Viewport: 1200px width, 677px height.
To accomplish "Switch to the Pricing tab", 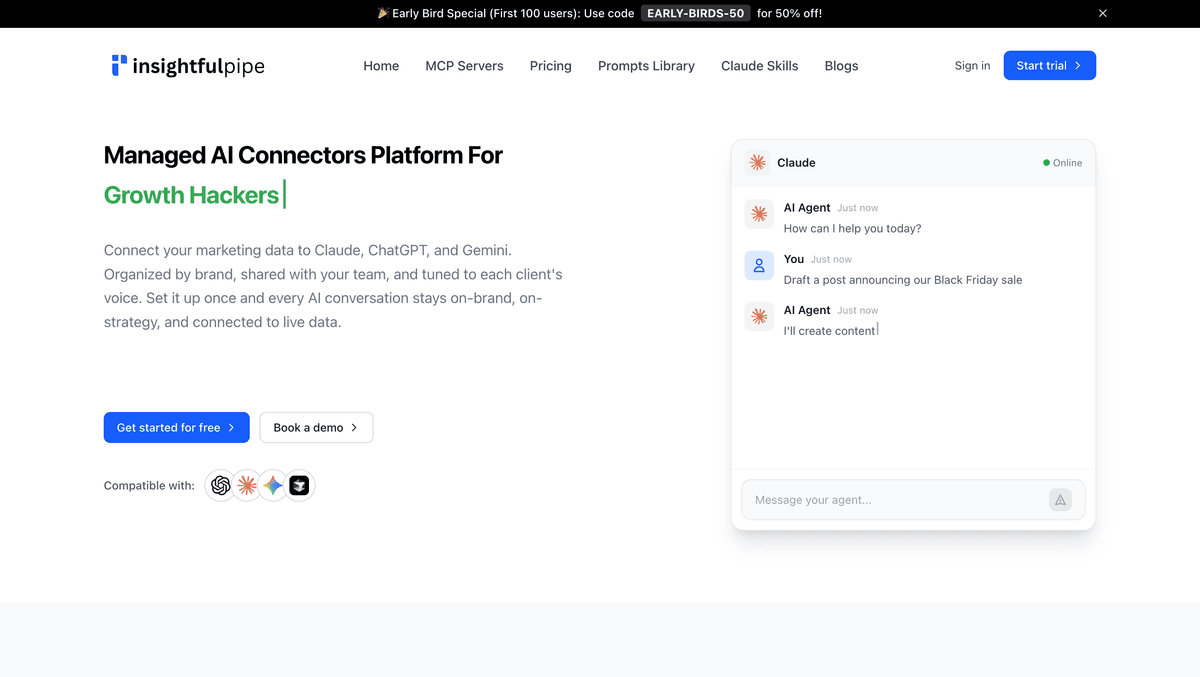I will click(x=550, y=65).
